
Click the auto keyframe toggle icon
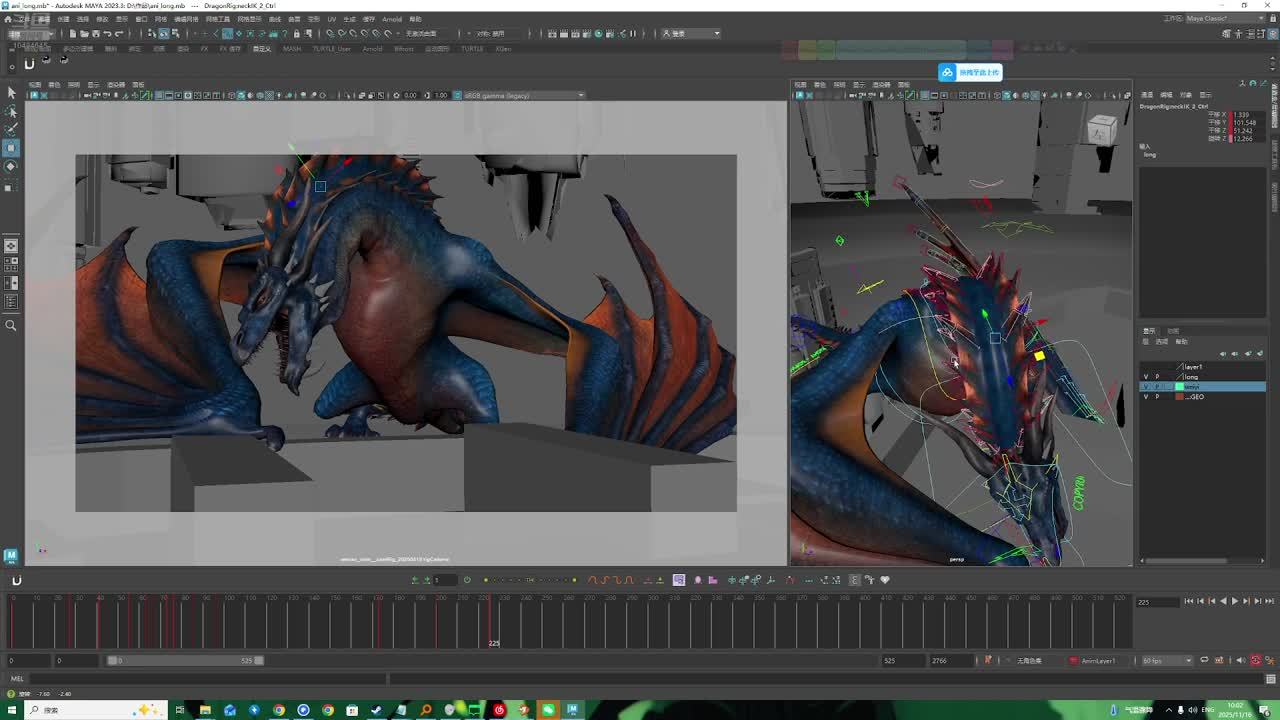[1256, 661]
